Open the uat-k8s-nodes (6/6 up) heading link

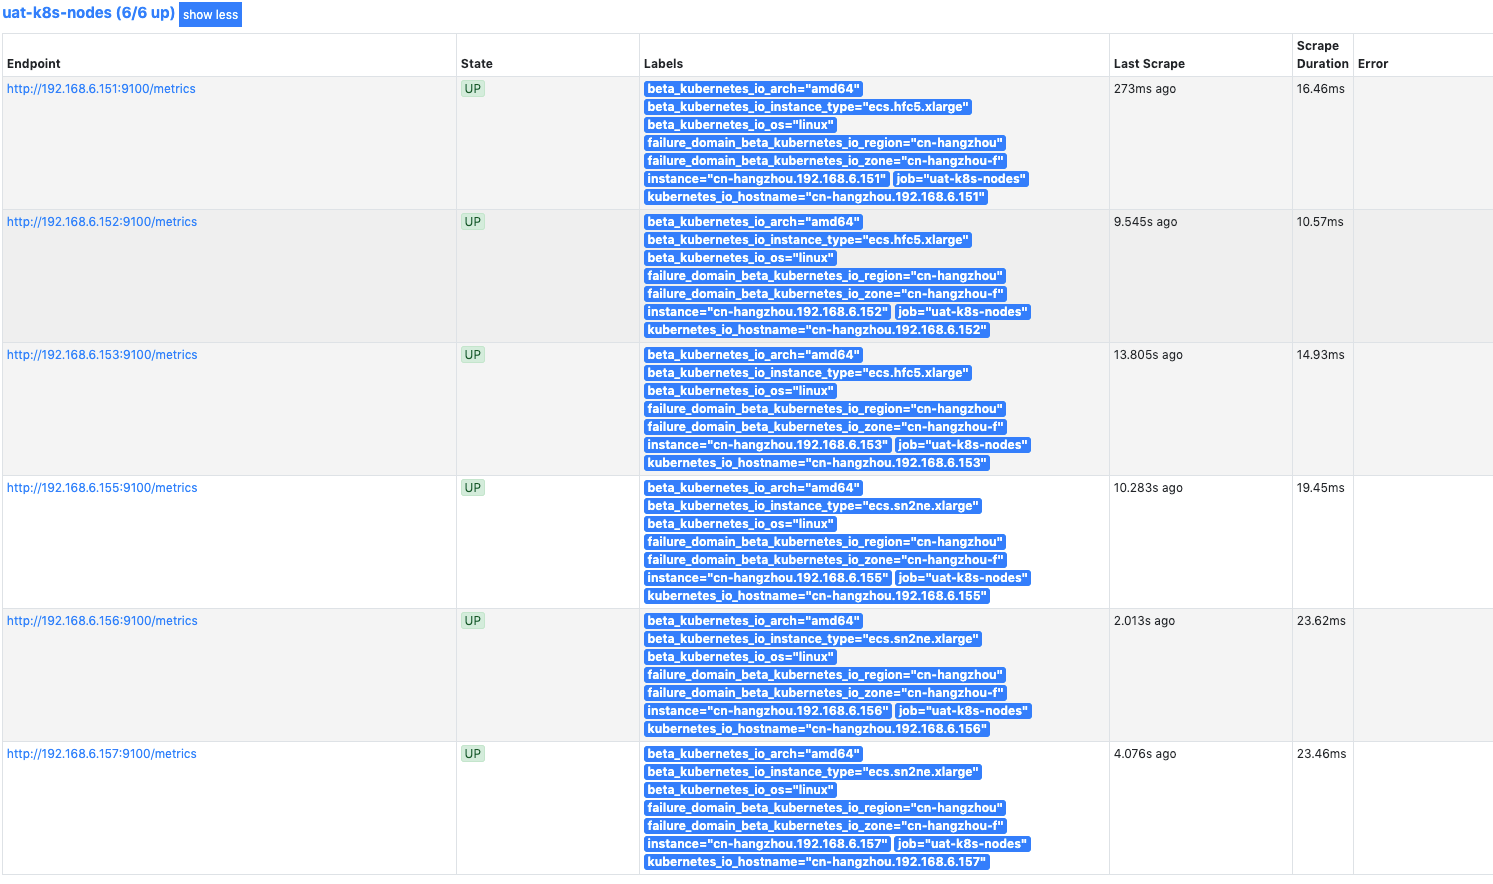(88, 13)
